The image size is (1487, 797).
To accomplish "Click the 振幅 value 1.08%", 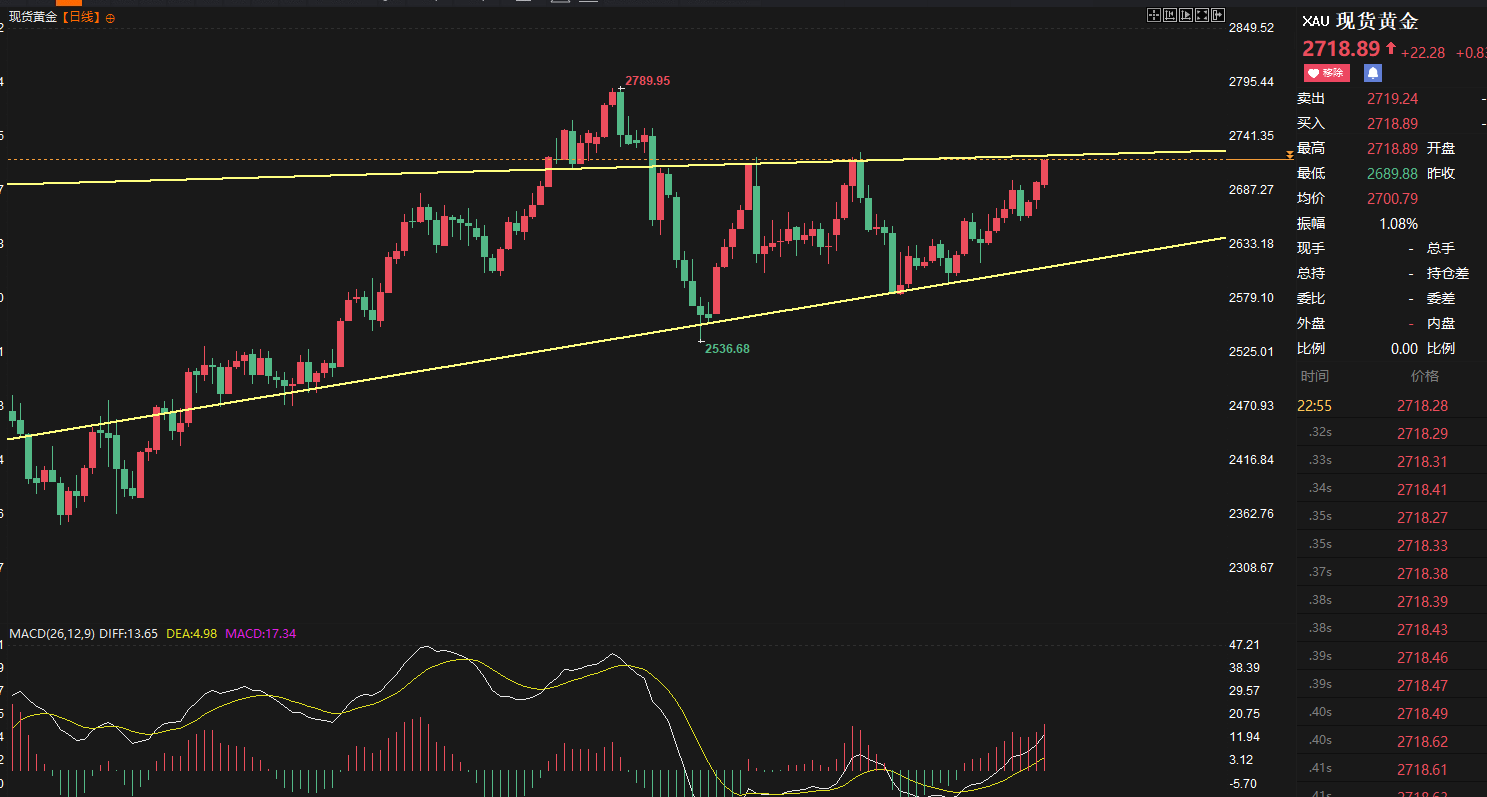I will coord(1399,223).
